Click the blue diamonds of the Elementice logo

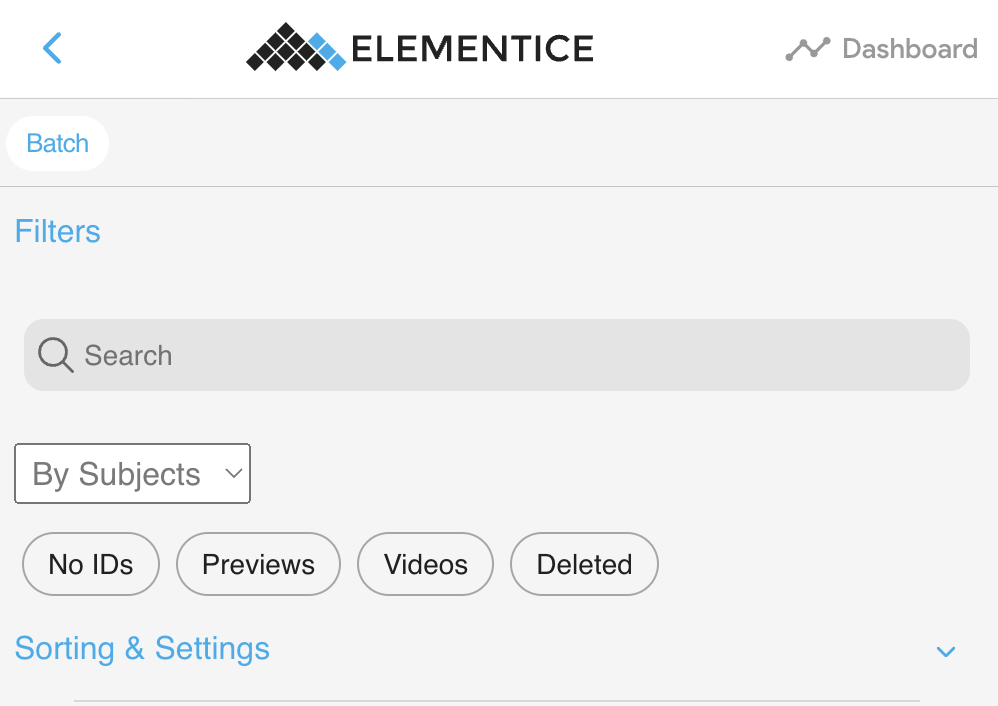328,51
